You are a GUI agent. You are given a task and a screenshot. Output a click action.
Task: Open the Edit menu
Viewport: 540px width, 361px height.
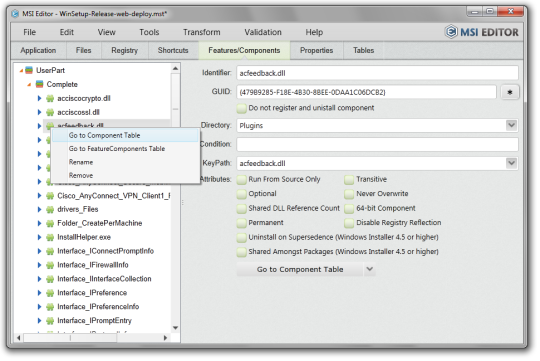[66, 32]
